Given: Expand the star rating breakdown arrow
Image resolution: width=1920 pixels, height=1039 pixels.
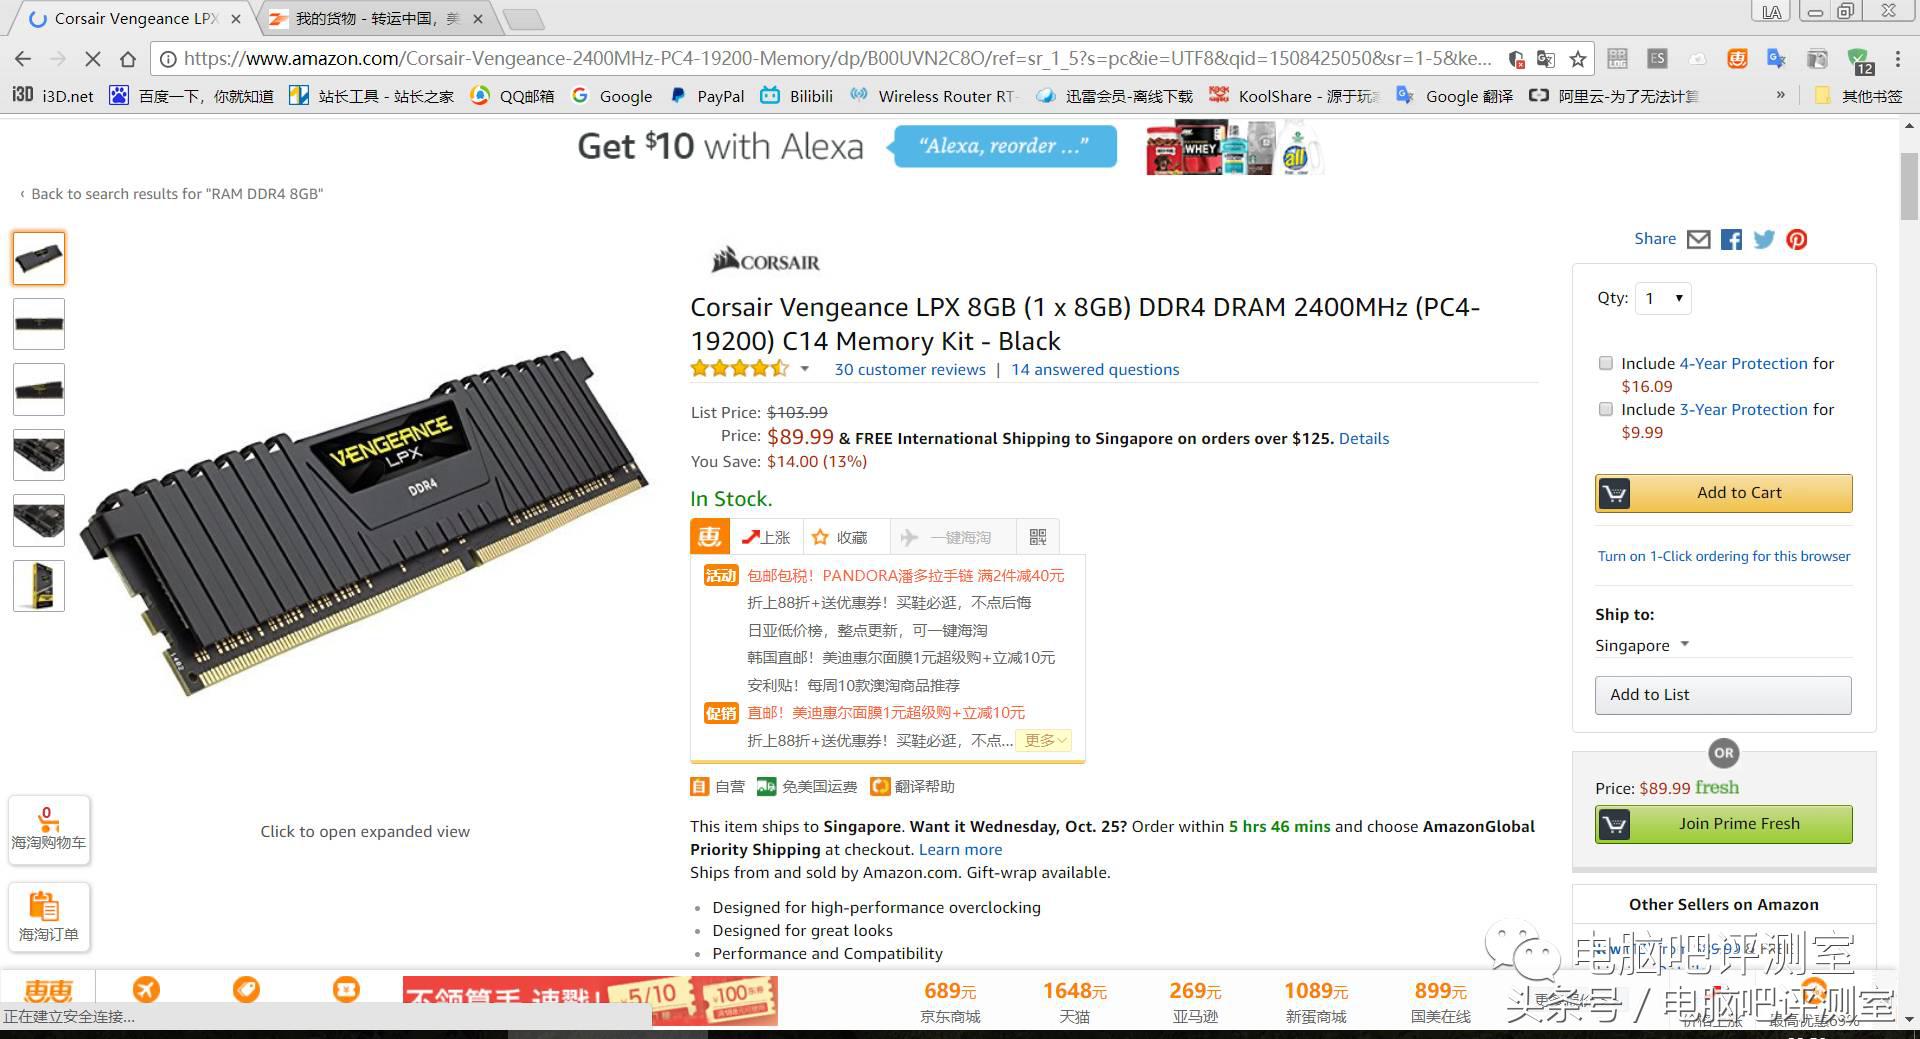Looking at the screenshot, I should coord(804,369).
